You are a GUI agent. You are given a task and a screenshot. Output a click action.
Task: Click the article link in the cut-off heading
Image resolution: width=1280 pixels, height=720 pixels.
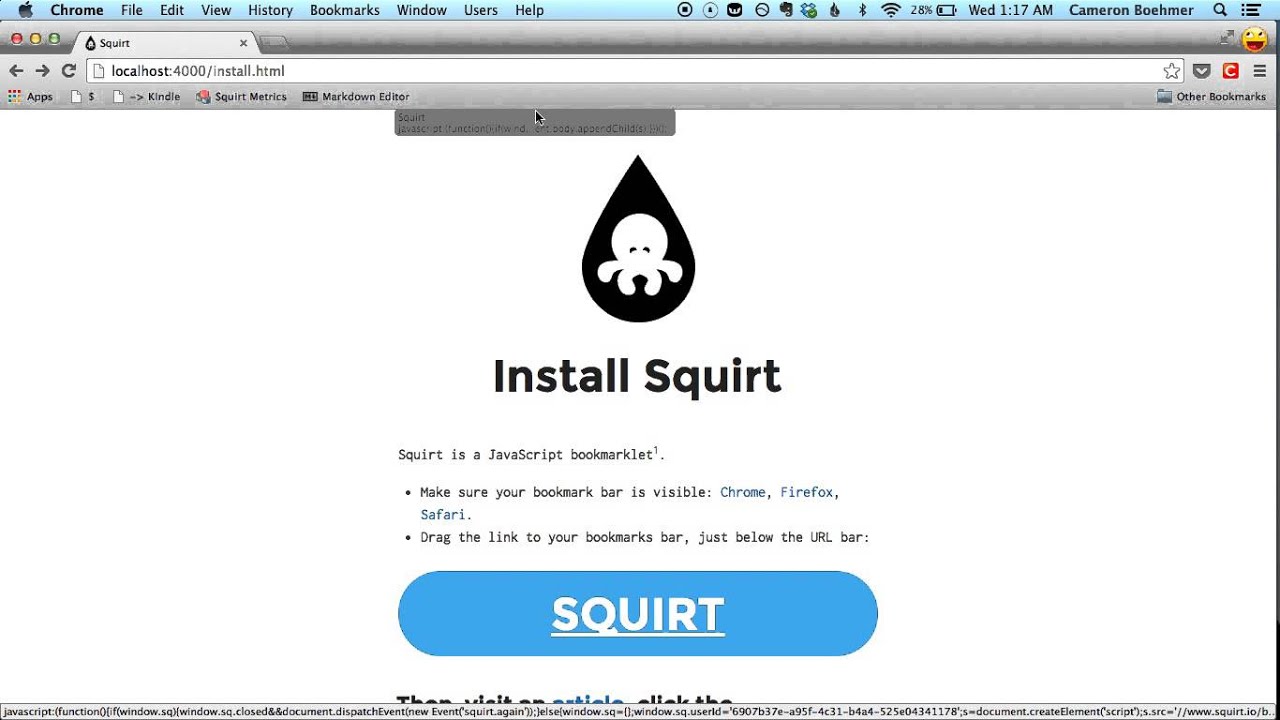[x=587, y=704]
